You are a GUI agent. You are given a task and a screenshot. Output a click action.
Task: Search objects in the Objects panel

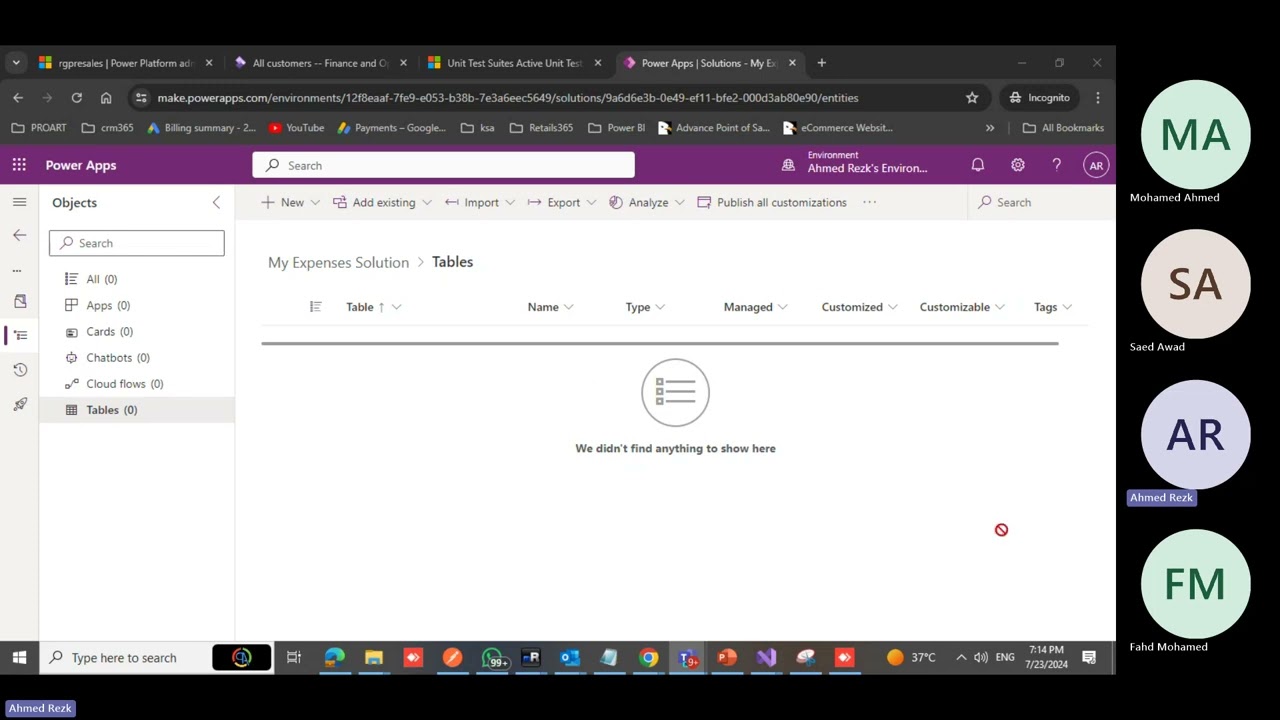[137, 243]
